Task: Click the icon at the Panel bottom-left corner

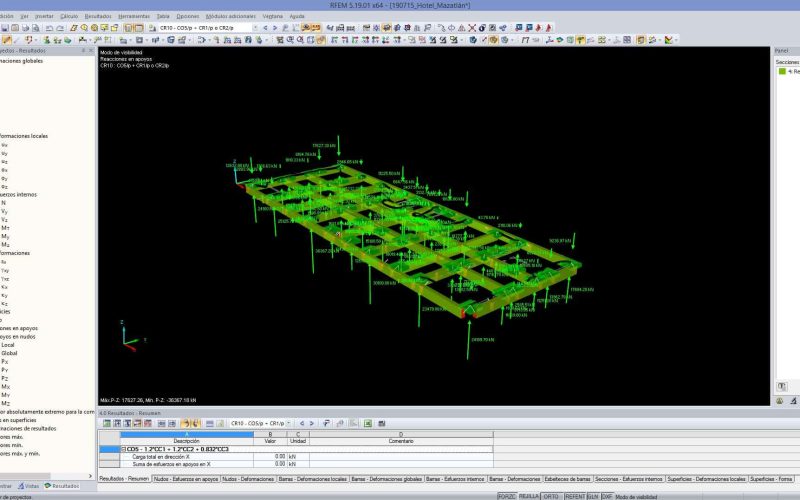Action: (x=782, y=387)
